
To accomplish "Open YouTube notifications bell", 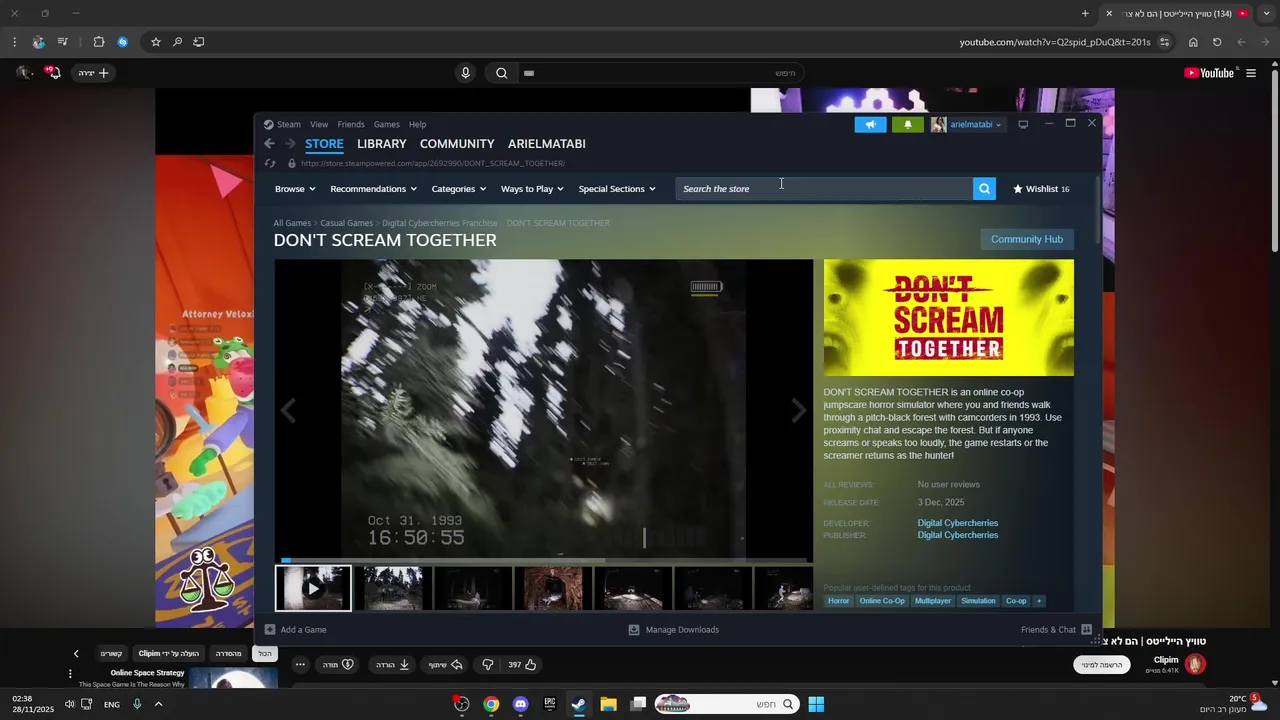I will pos(53,73).
